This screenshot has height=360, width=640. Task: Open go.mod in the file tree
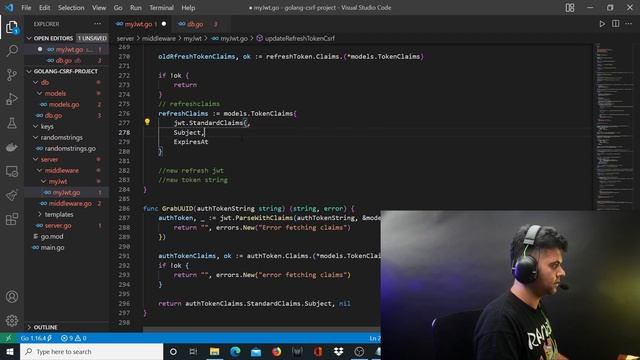51,237
